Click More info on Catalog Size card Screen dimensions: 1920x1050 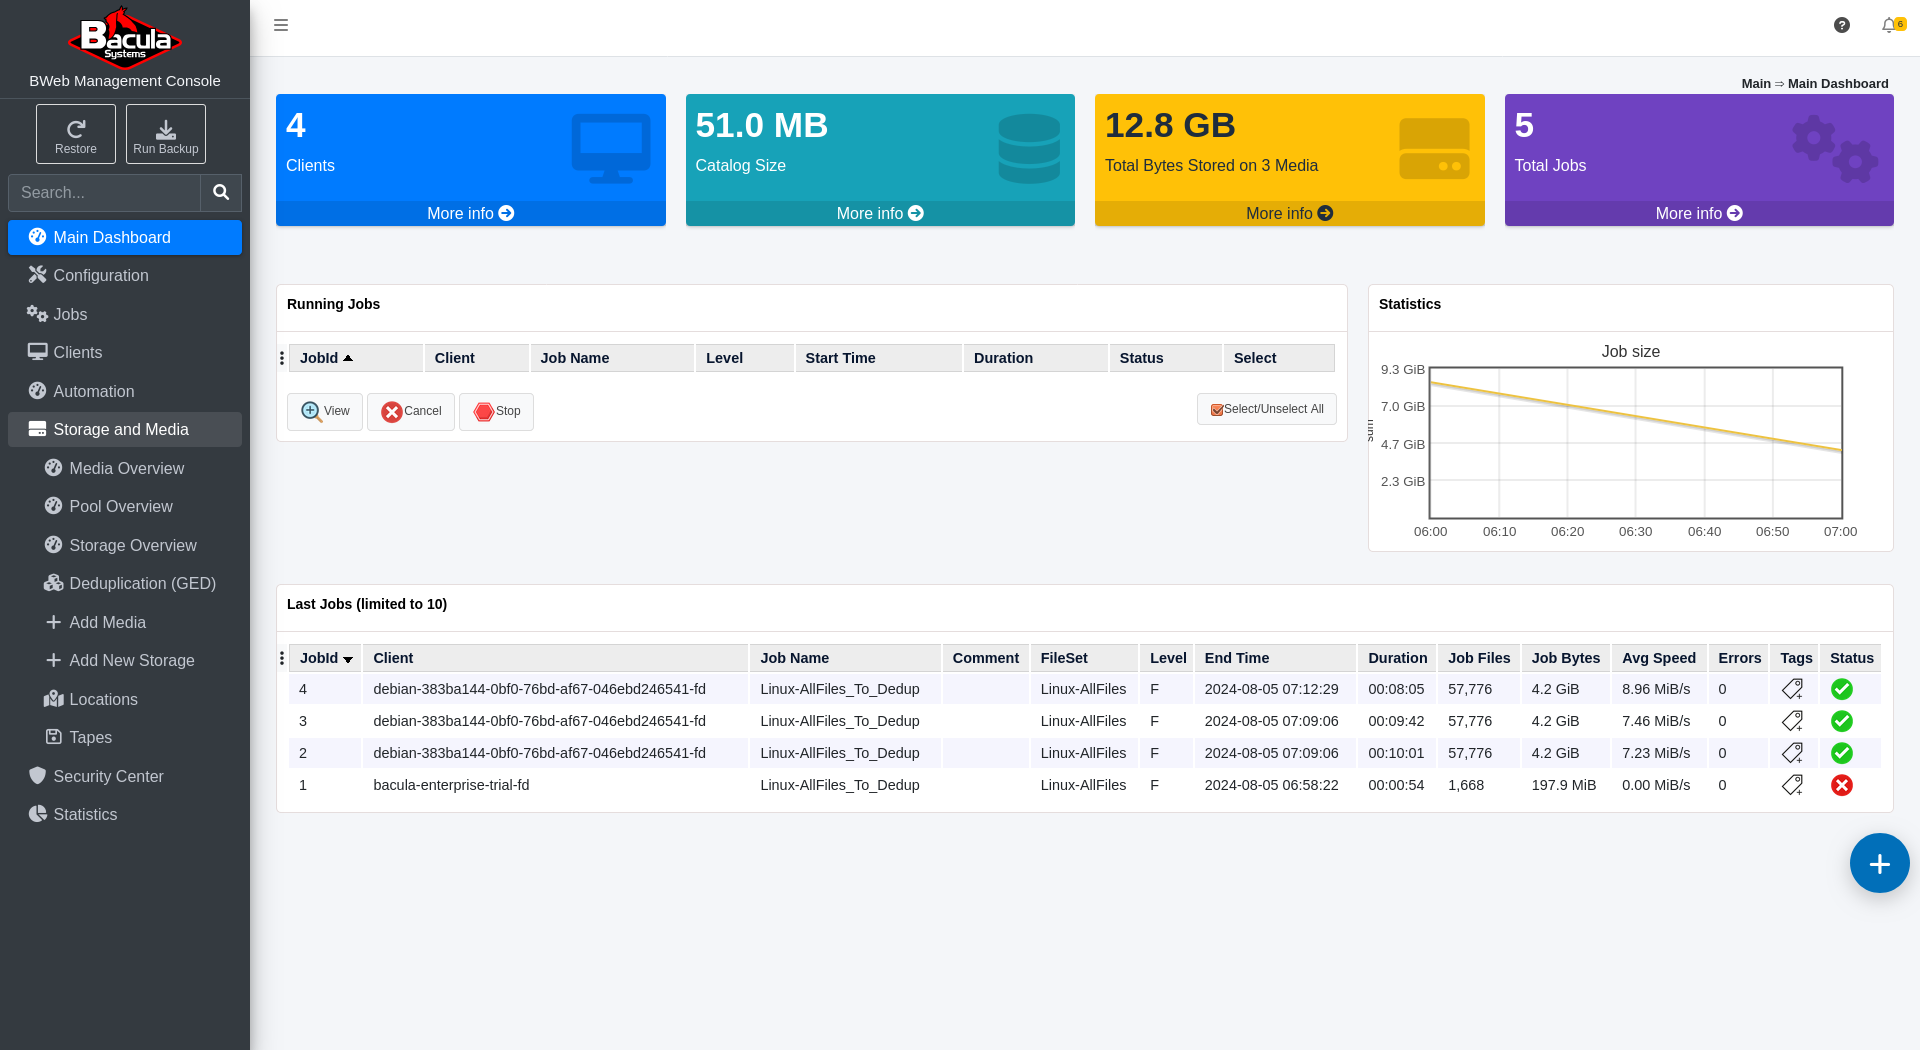click(x=880, y=213)
